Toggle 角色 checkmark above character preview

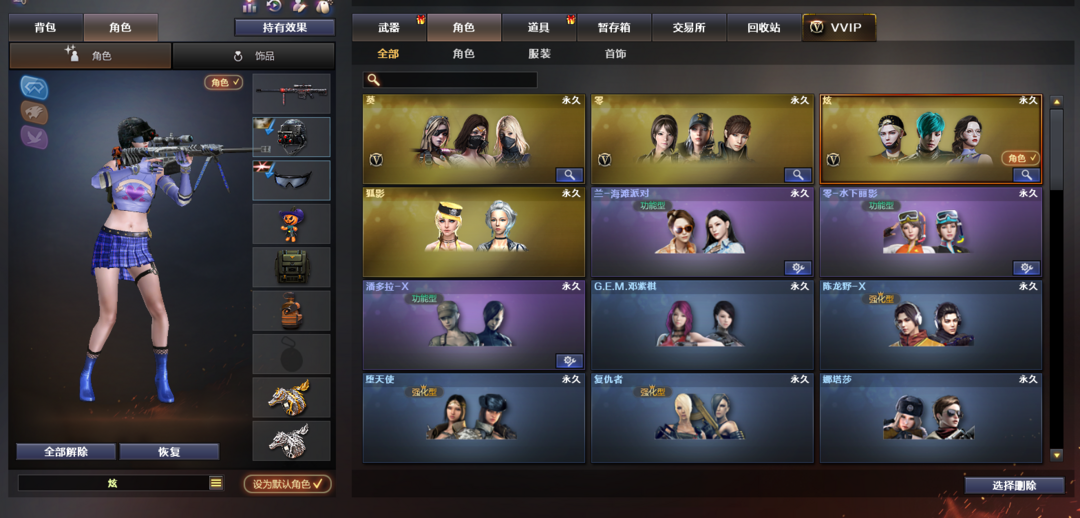[224, 83]
